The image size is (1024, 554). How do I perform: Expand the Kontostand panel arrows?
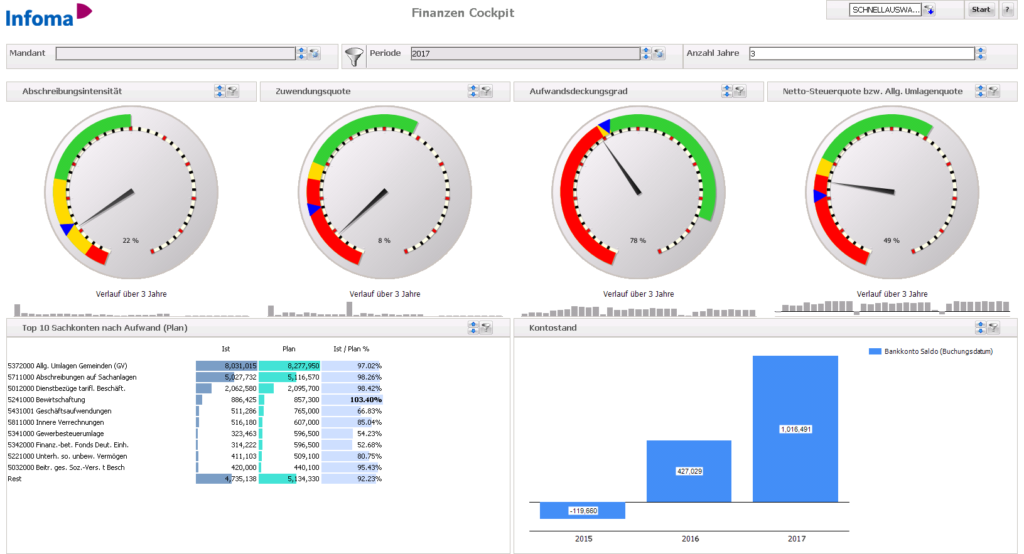982,328
